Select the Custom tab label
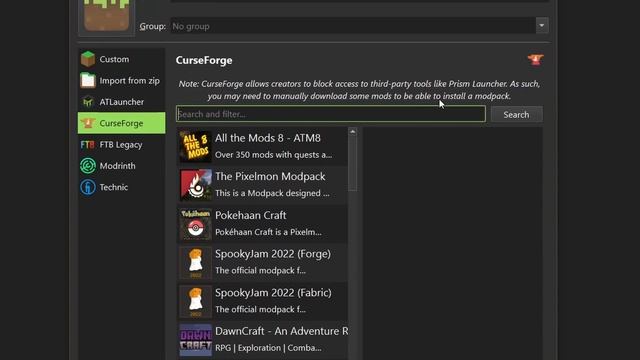This screenshot has width=640, height=360. (x=114, y=59)
